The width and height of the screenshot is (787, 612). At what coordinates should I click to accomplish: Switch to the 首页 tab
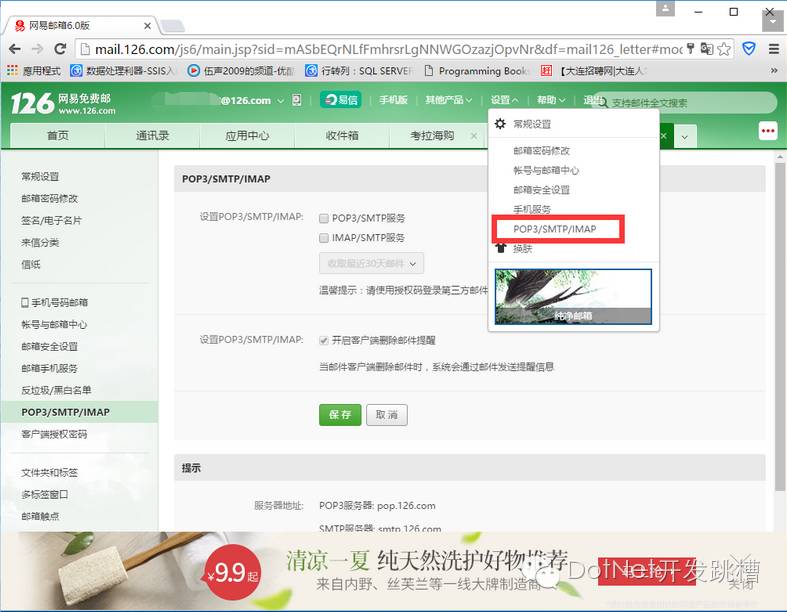pos(57,136)
